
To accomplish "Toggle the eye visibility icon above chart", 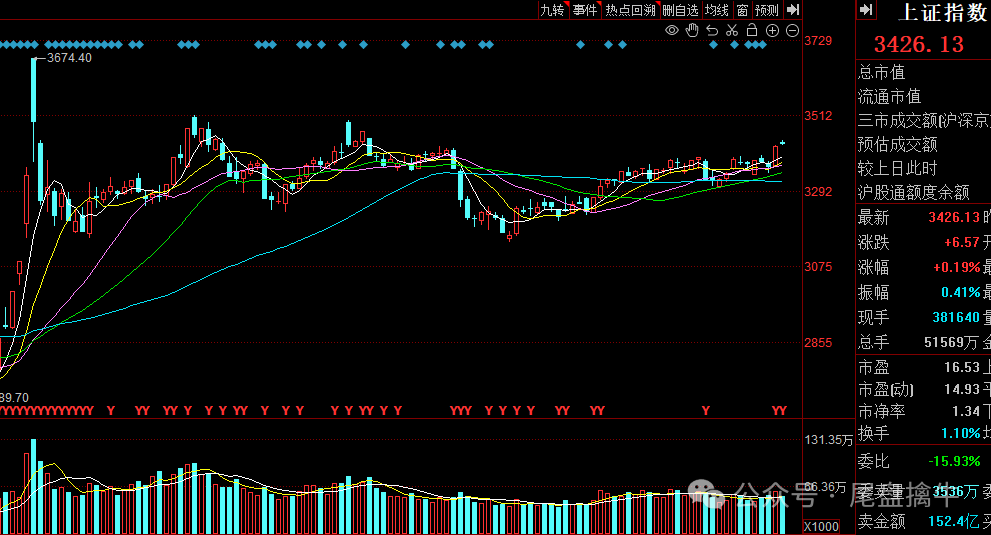I will [671, 30].
